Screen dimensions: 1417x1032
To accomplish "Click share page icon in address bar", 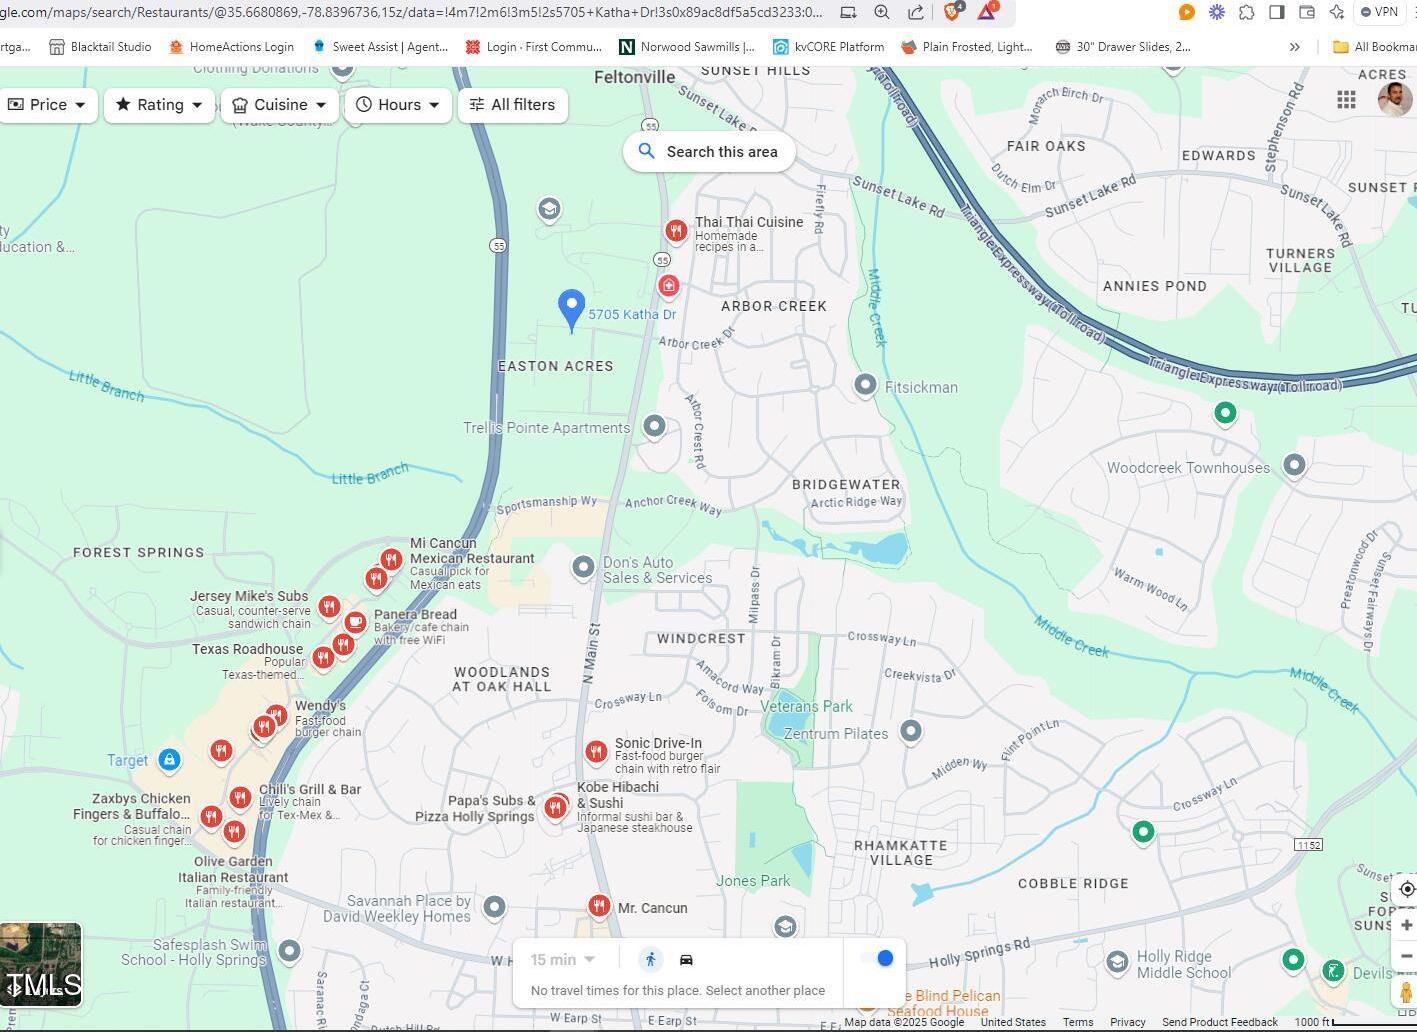I will (x=916, y=12).
